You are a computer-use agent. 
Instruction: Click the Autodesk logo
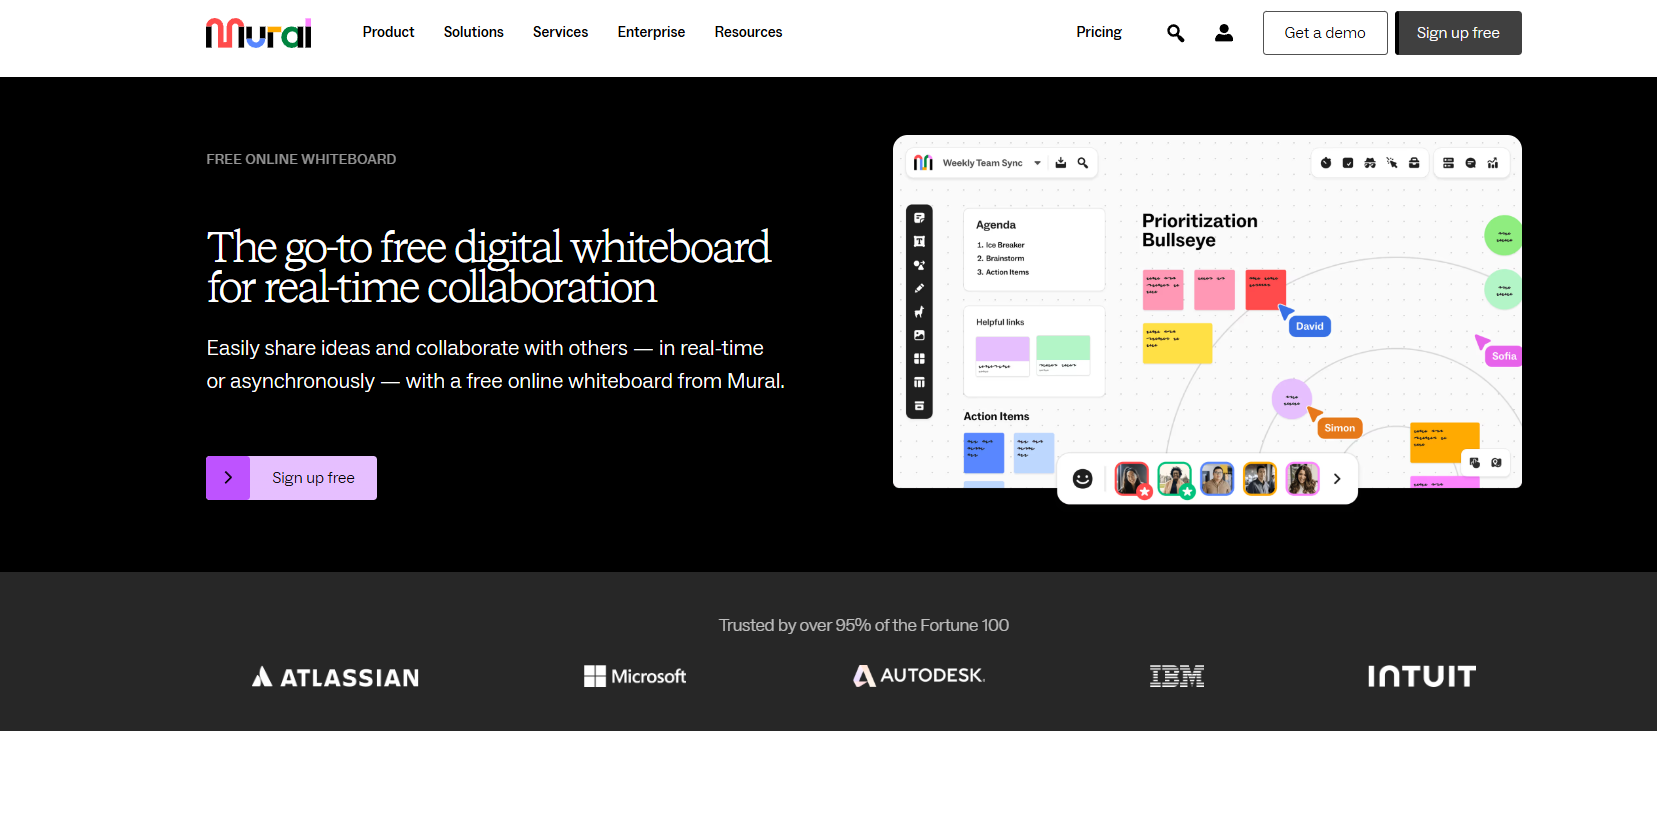(x=919, y=676)
